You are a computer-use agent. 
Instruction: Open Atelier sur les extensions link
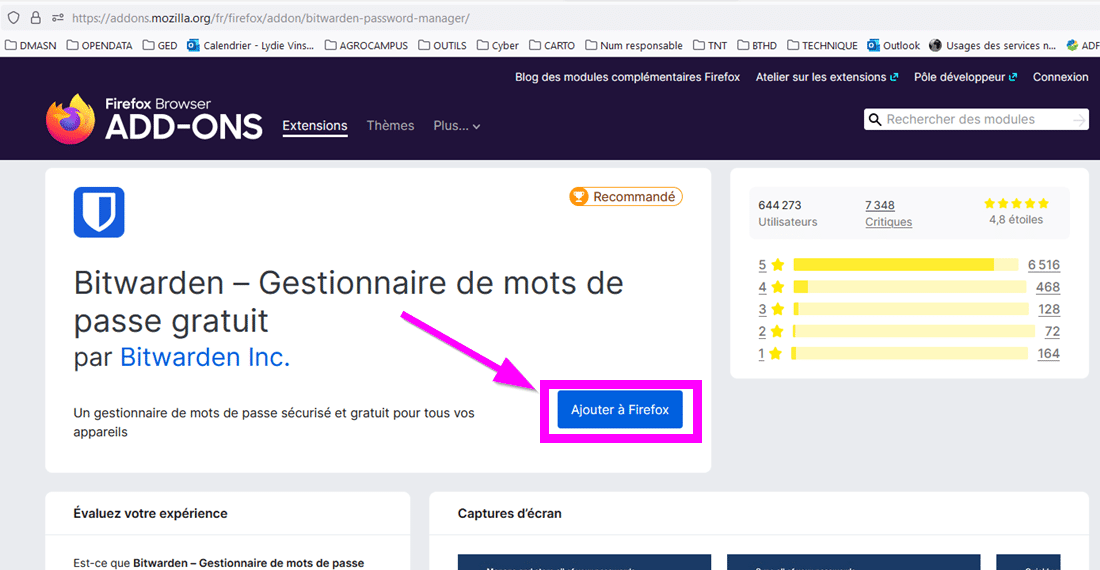point(826,77)
